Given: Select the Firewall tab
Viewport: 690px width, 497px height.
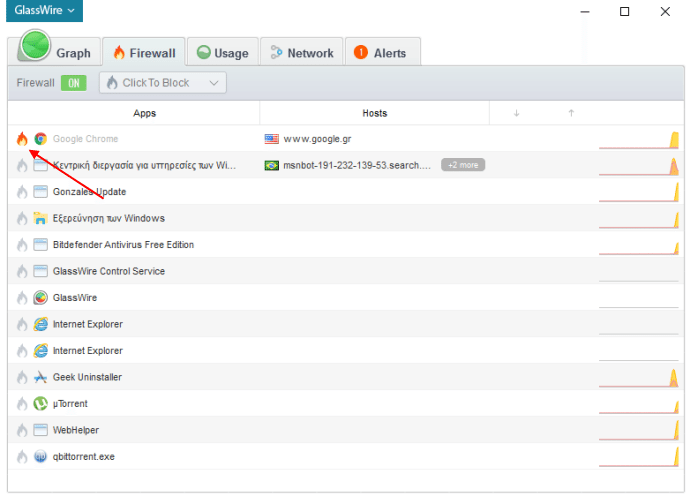Looking at the screenshot, I should click(x=144, y=52).
